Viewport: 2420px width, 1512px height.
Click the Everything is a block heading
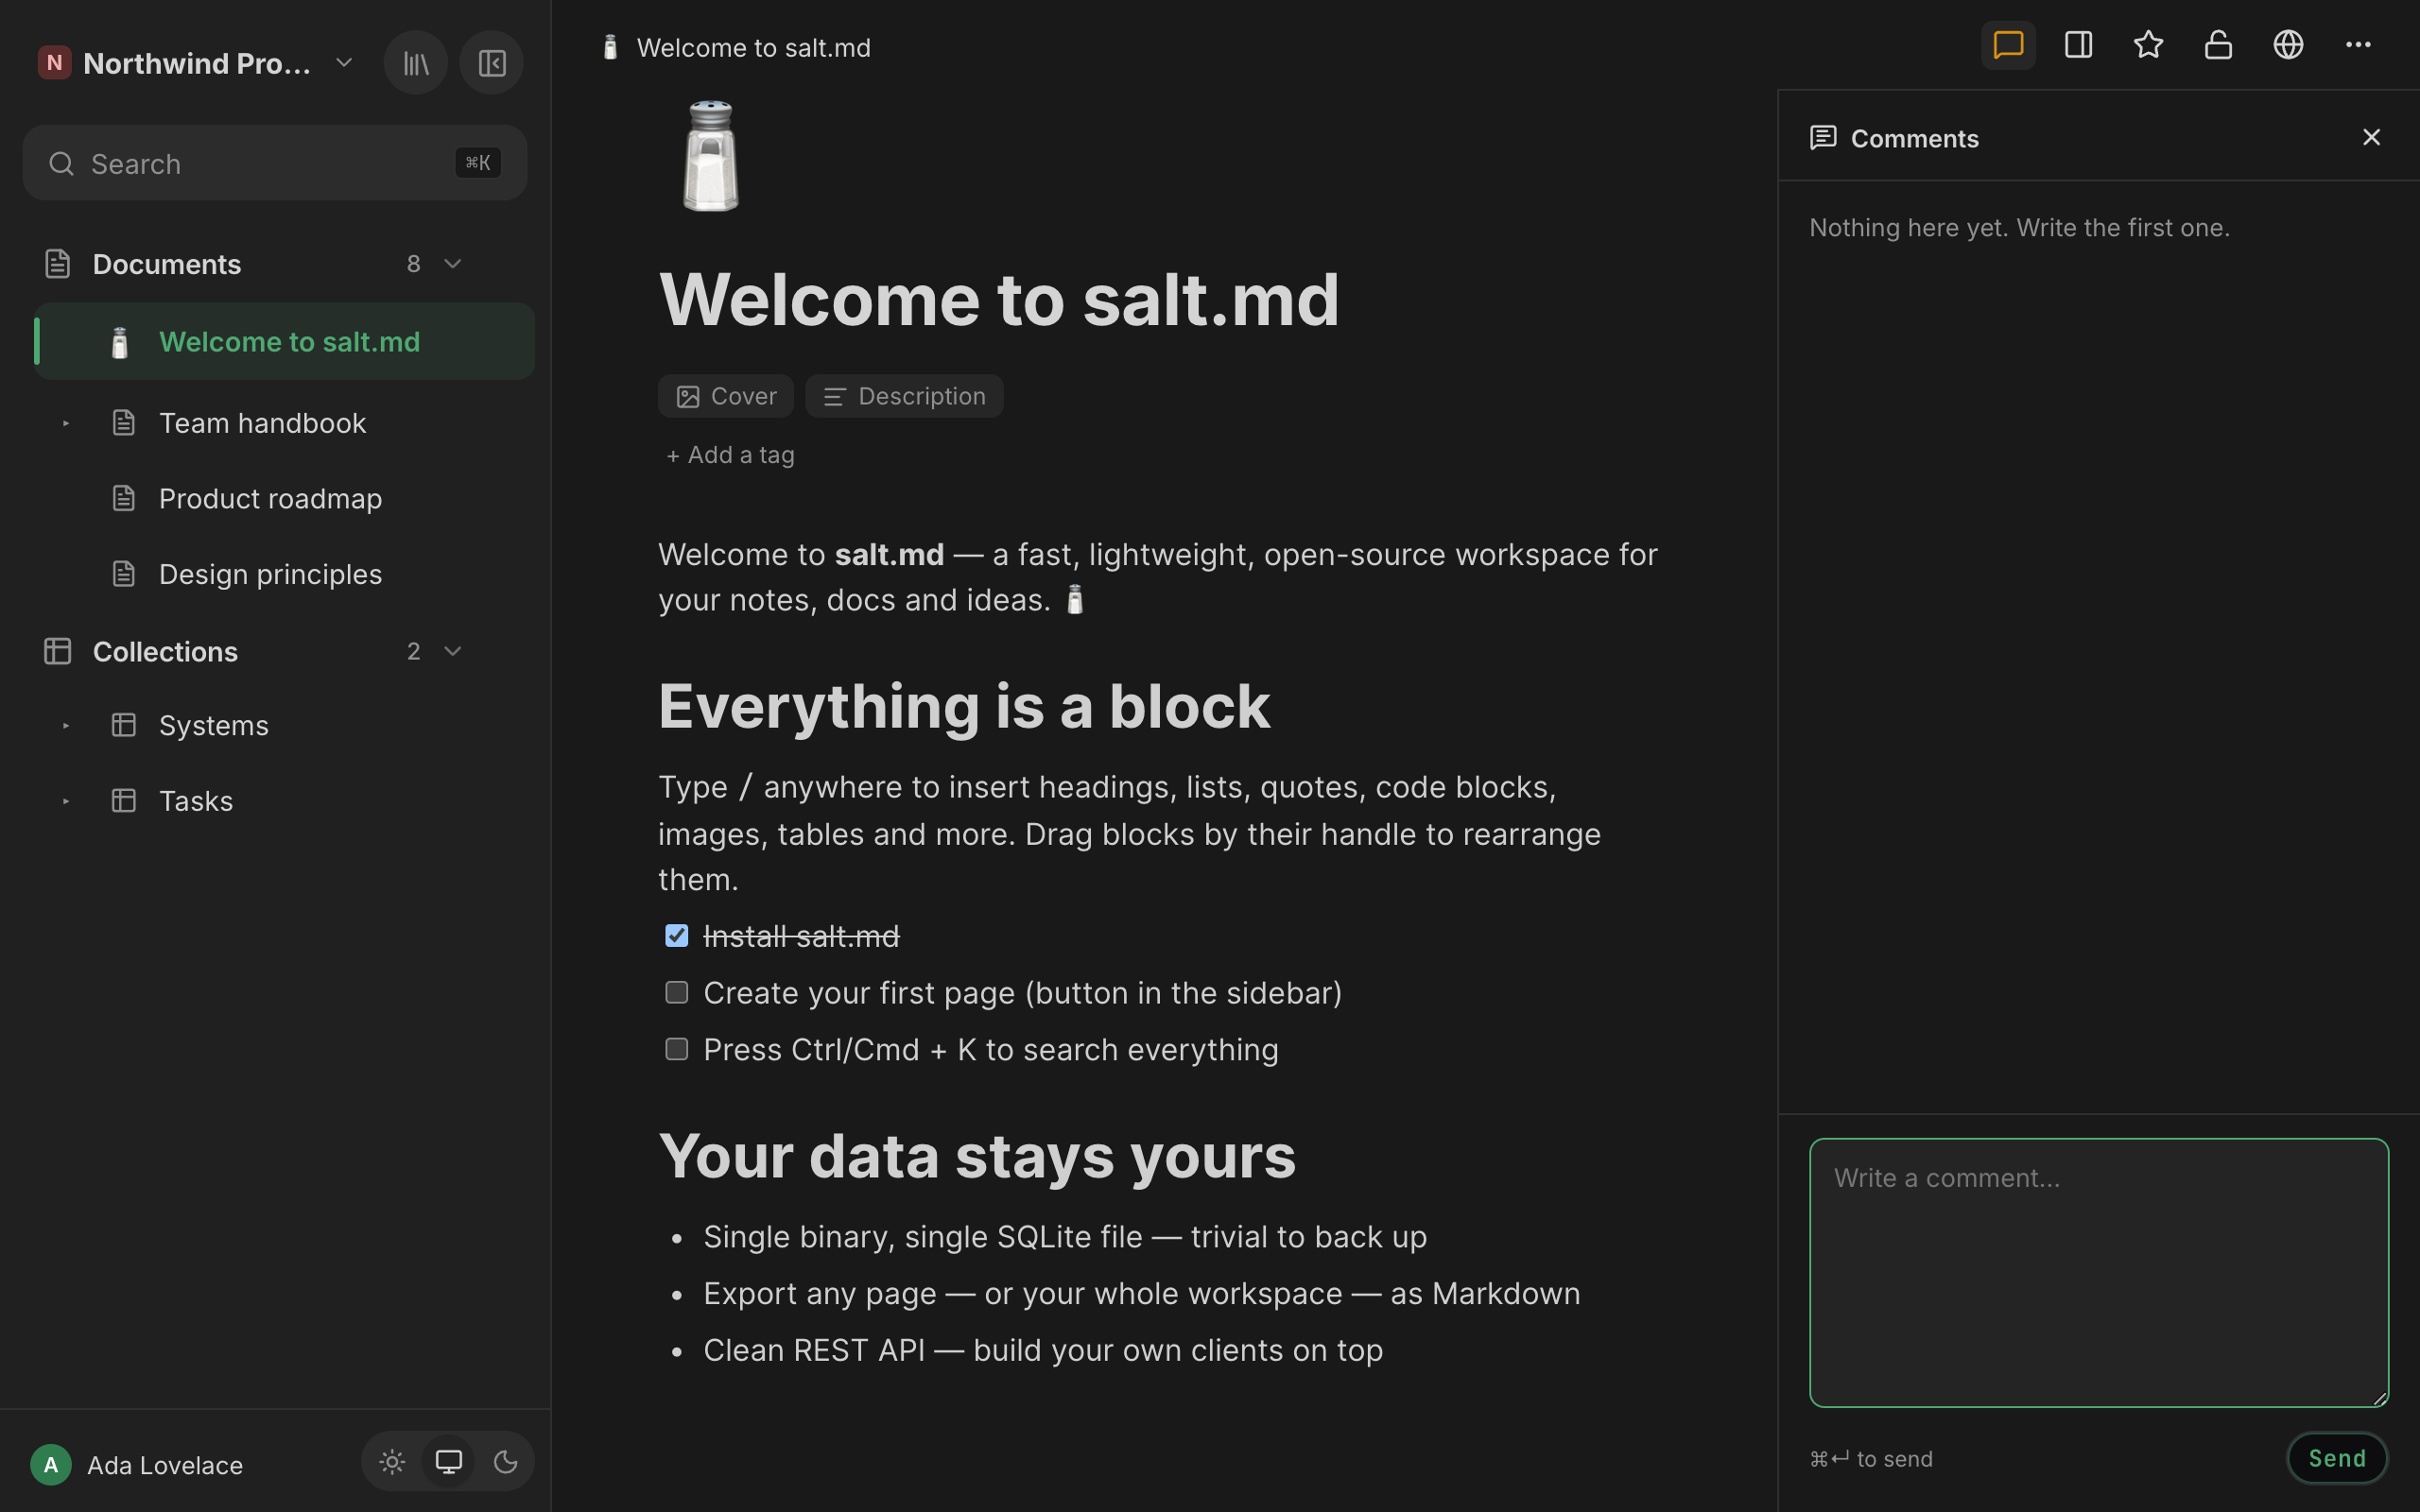964,707
